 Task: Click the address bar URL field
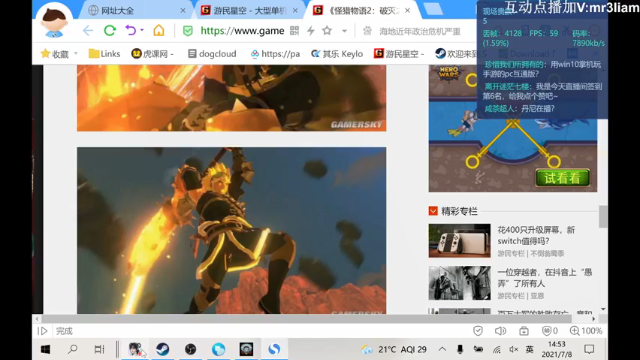(x=242, y=31)
